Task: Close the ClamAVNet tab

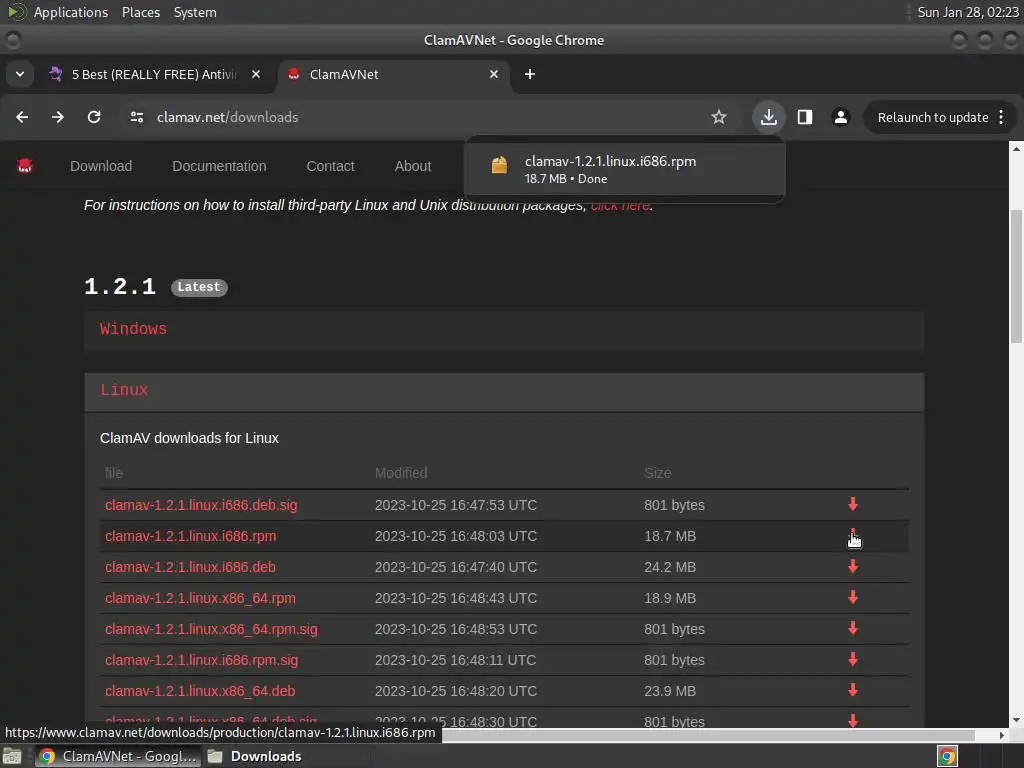Action: click(x=494, y=74)
